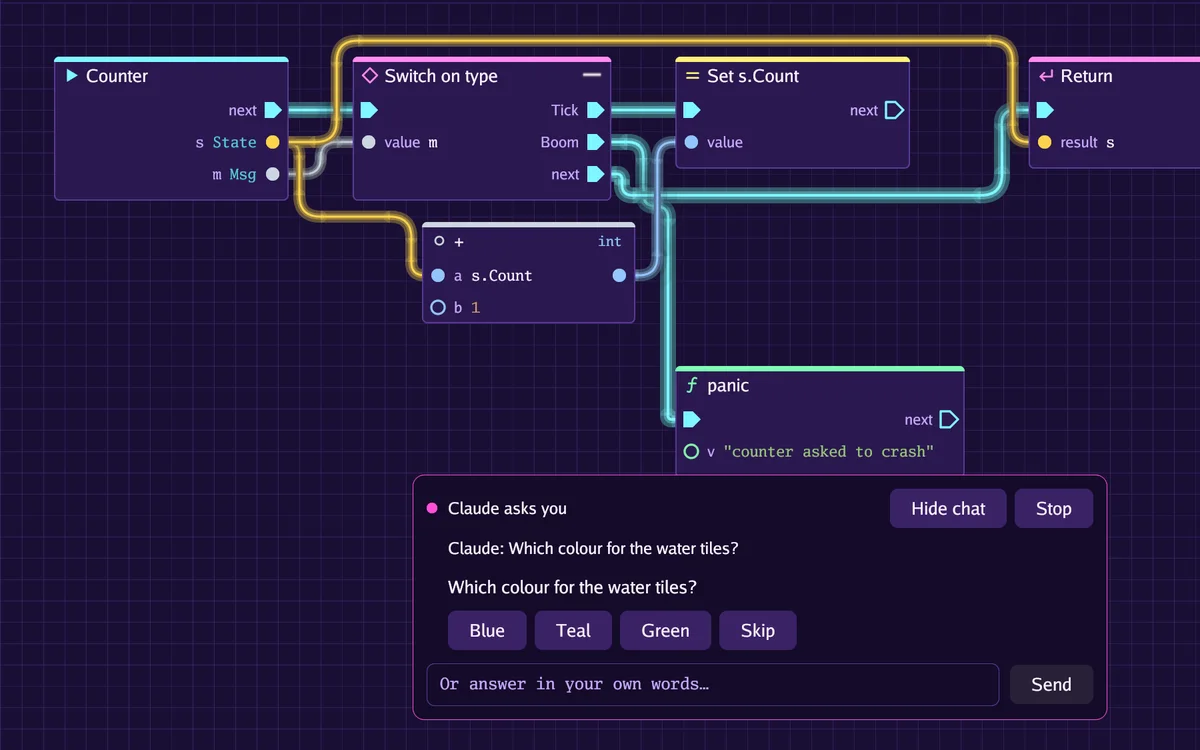This screenshot has width=1200, height=750.
Task: Click the yellow State output port
Action: (x=272, y=142)
